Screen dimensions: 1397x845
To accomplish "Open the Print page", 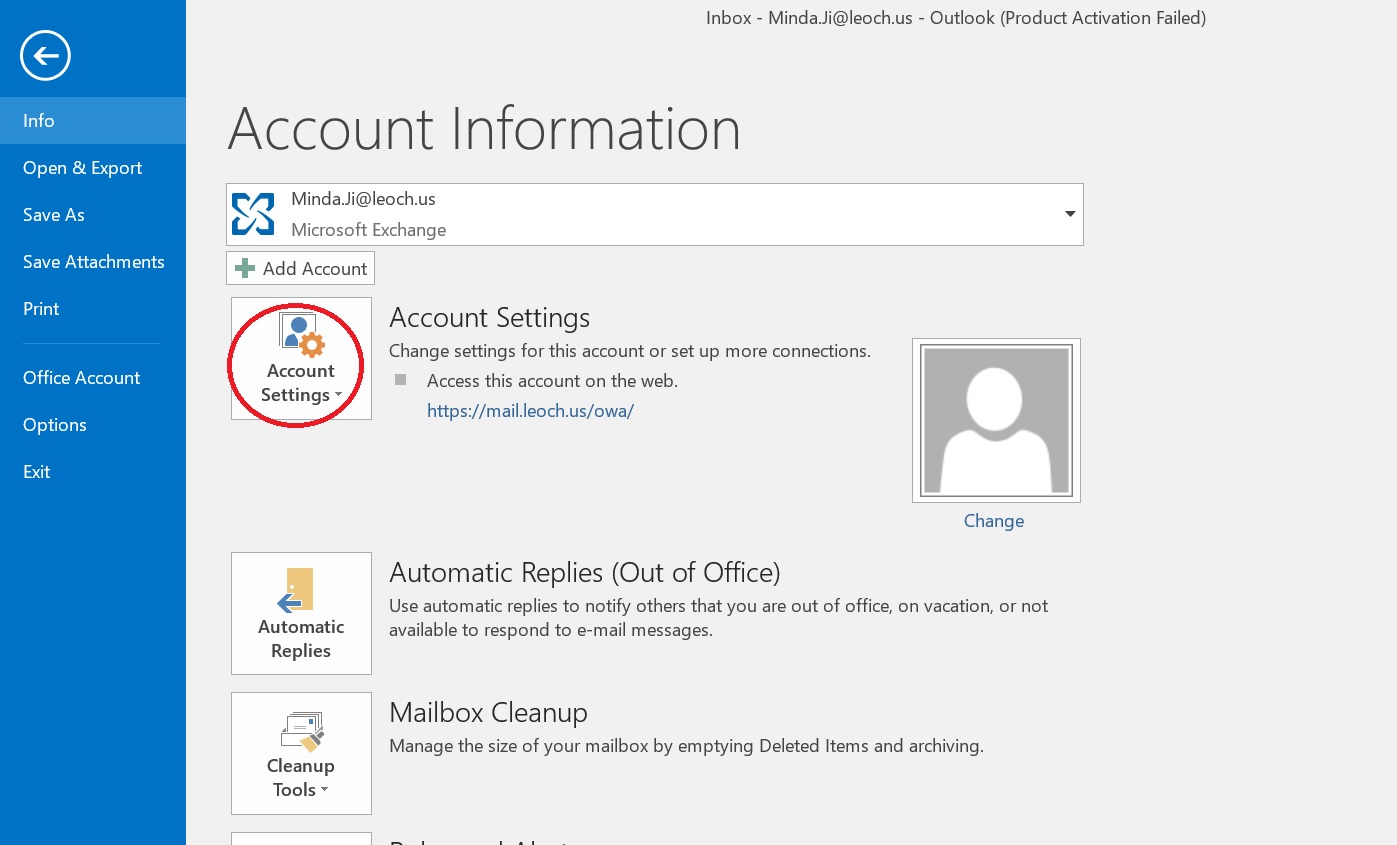I will [x=93, y=309].
